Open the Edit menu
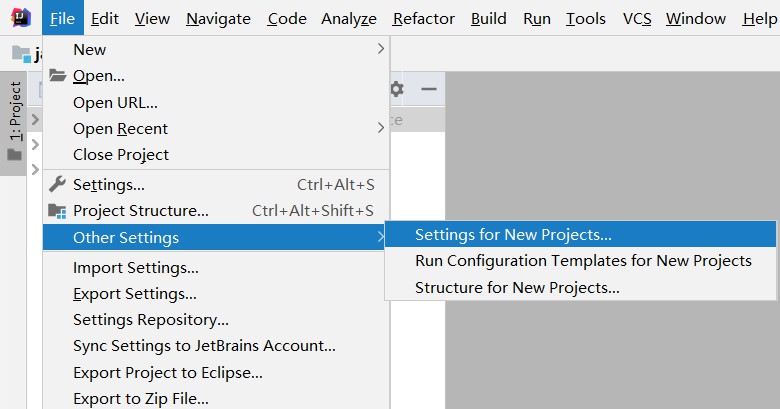 (x=104, y=18)
